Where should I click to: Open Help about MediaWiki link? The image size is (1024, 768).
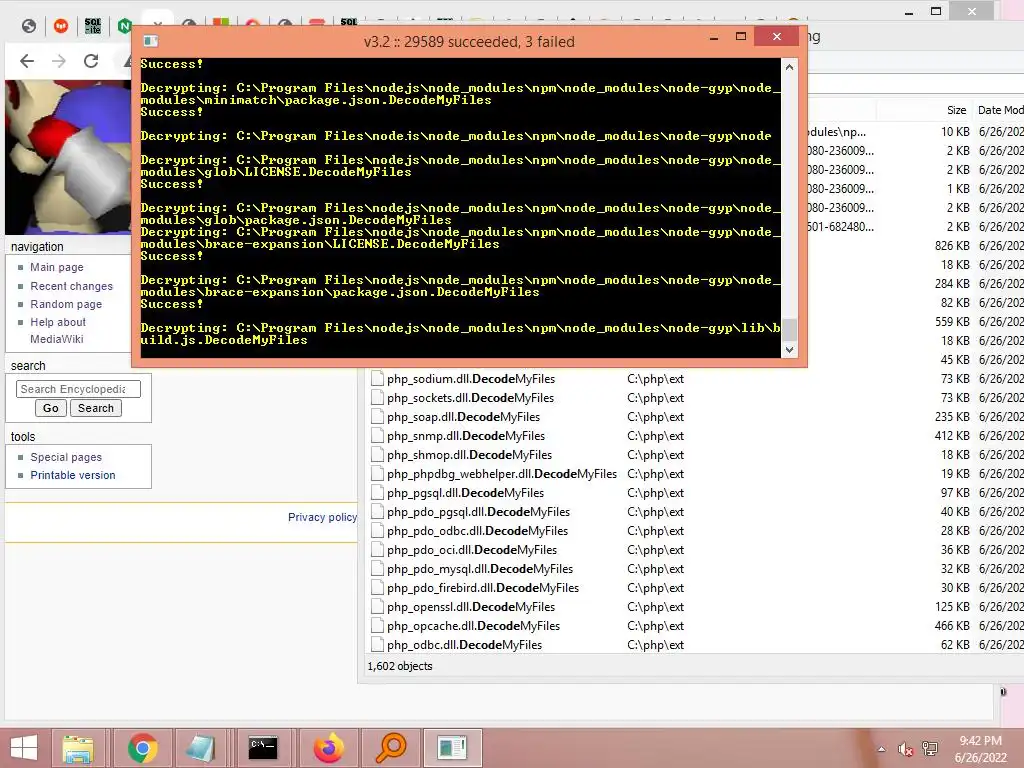(x=57, y=330)
